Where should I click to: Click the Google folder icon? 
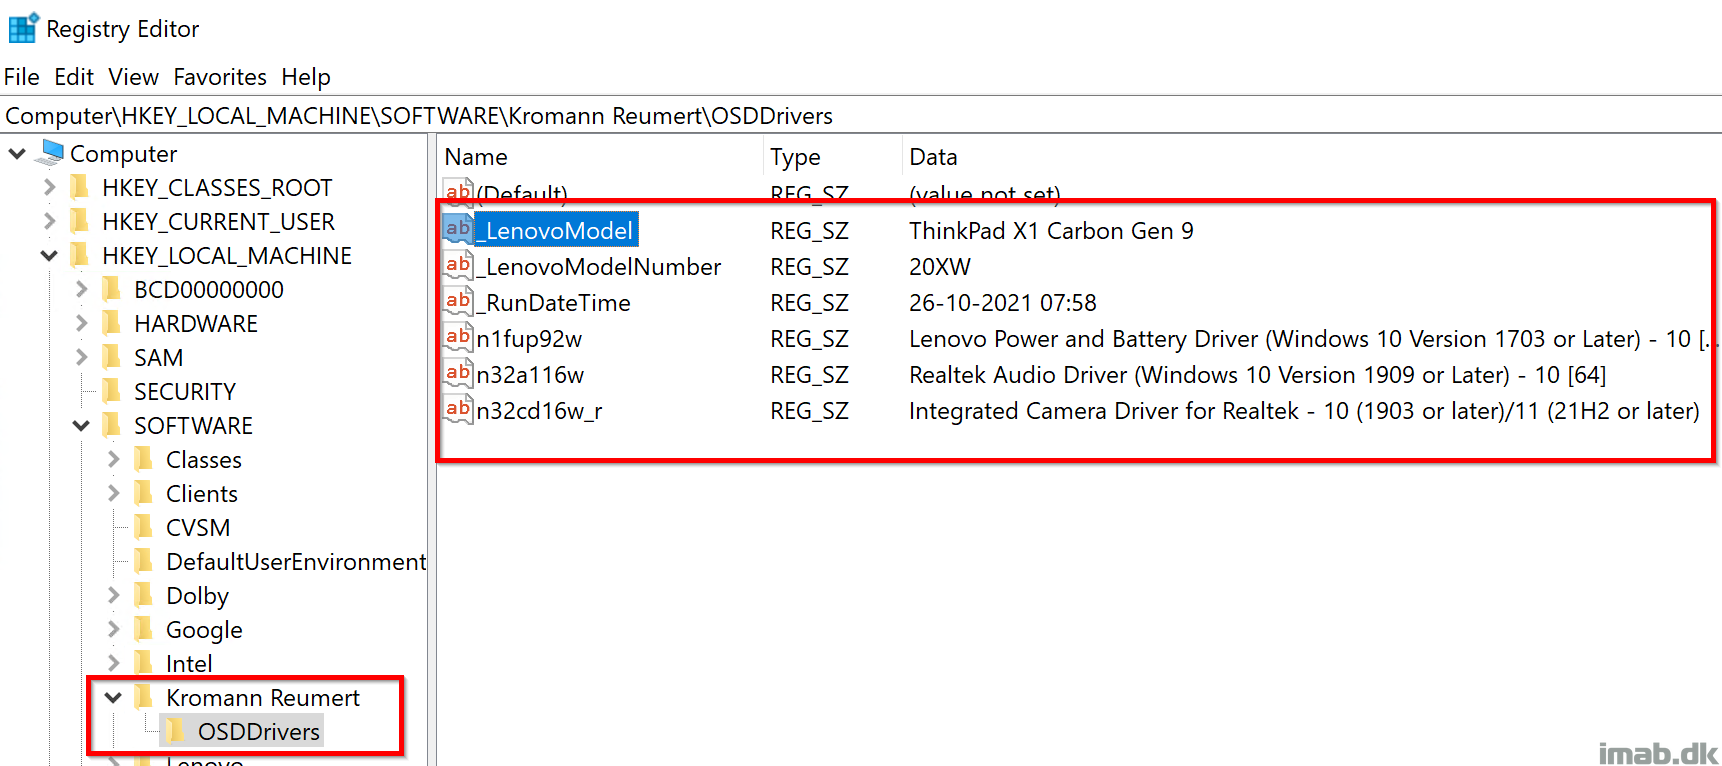point(144,629)
